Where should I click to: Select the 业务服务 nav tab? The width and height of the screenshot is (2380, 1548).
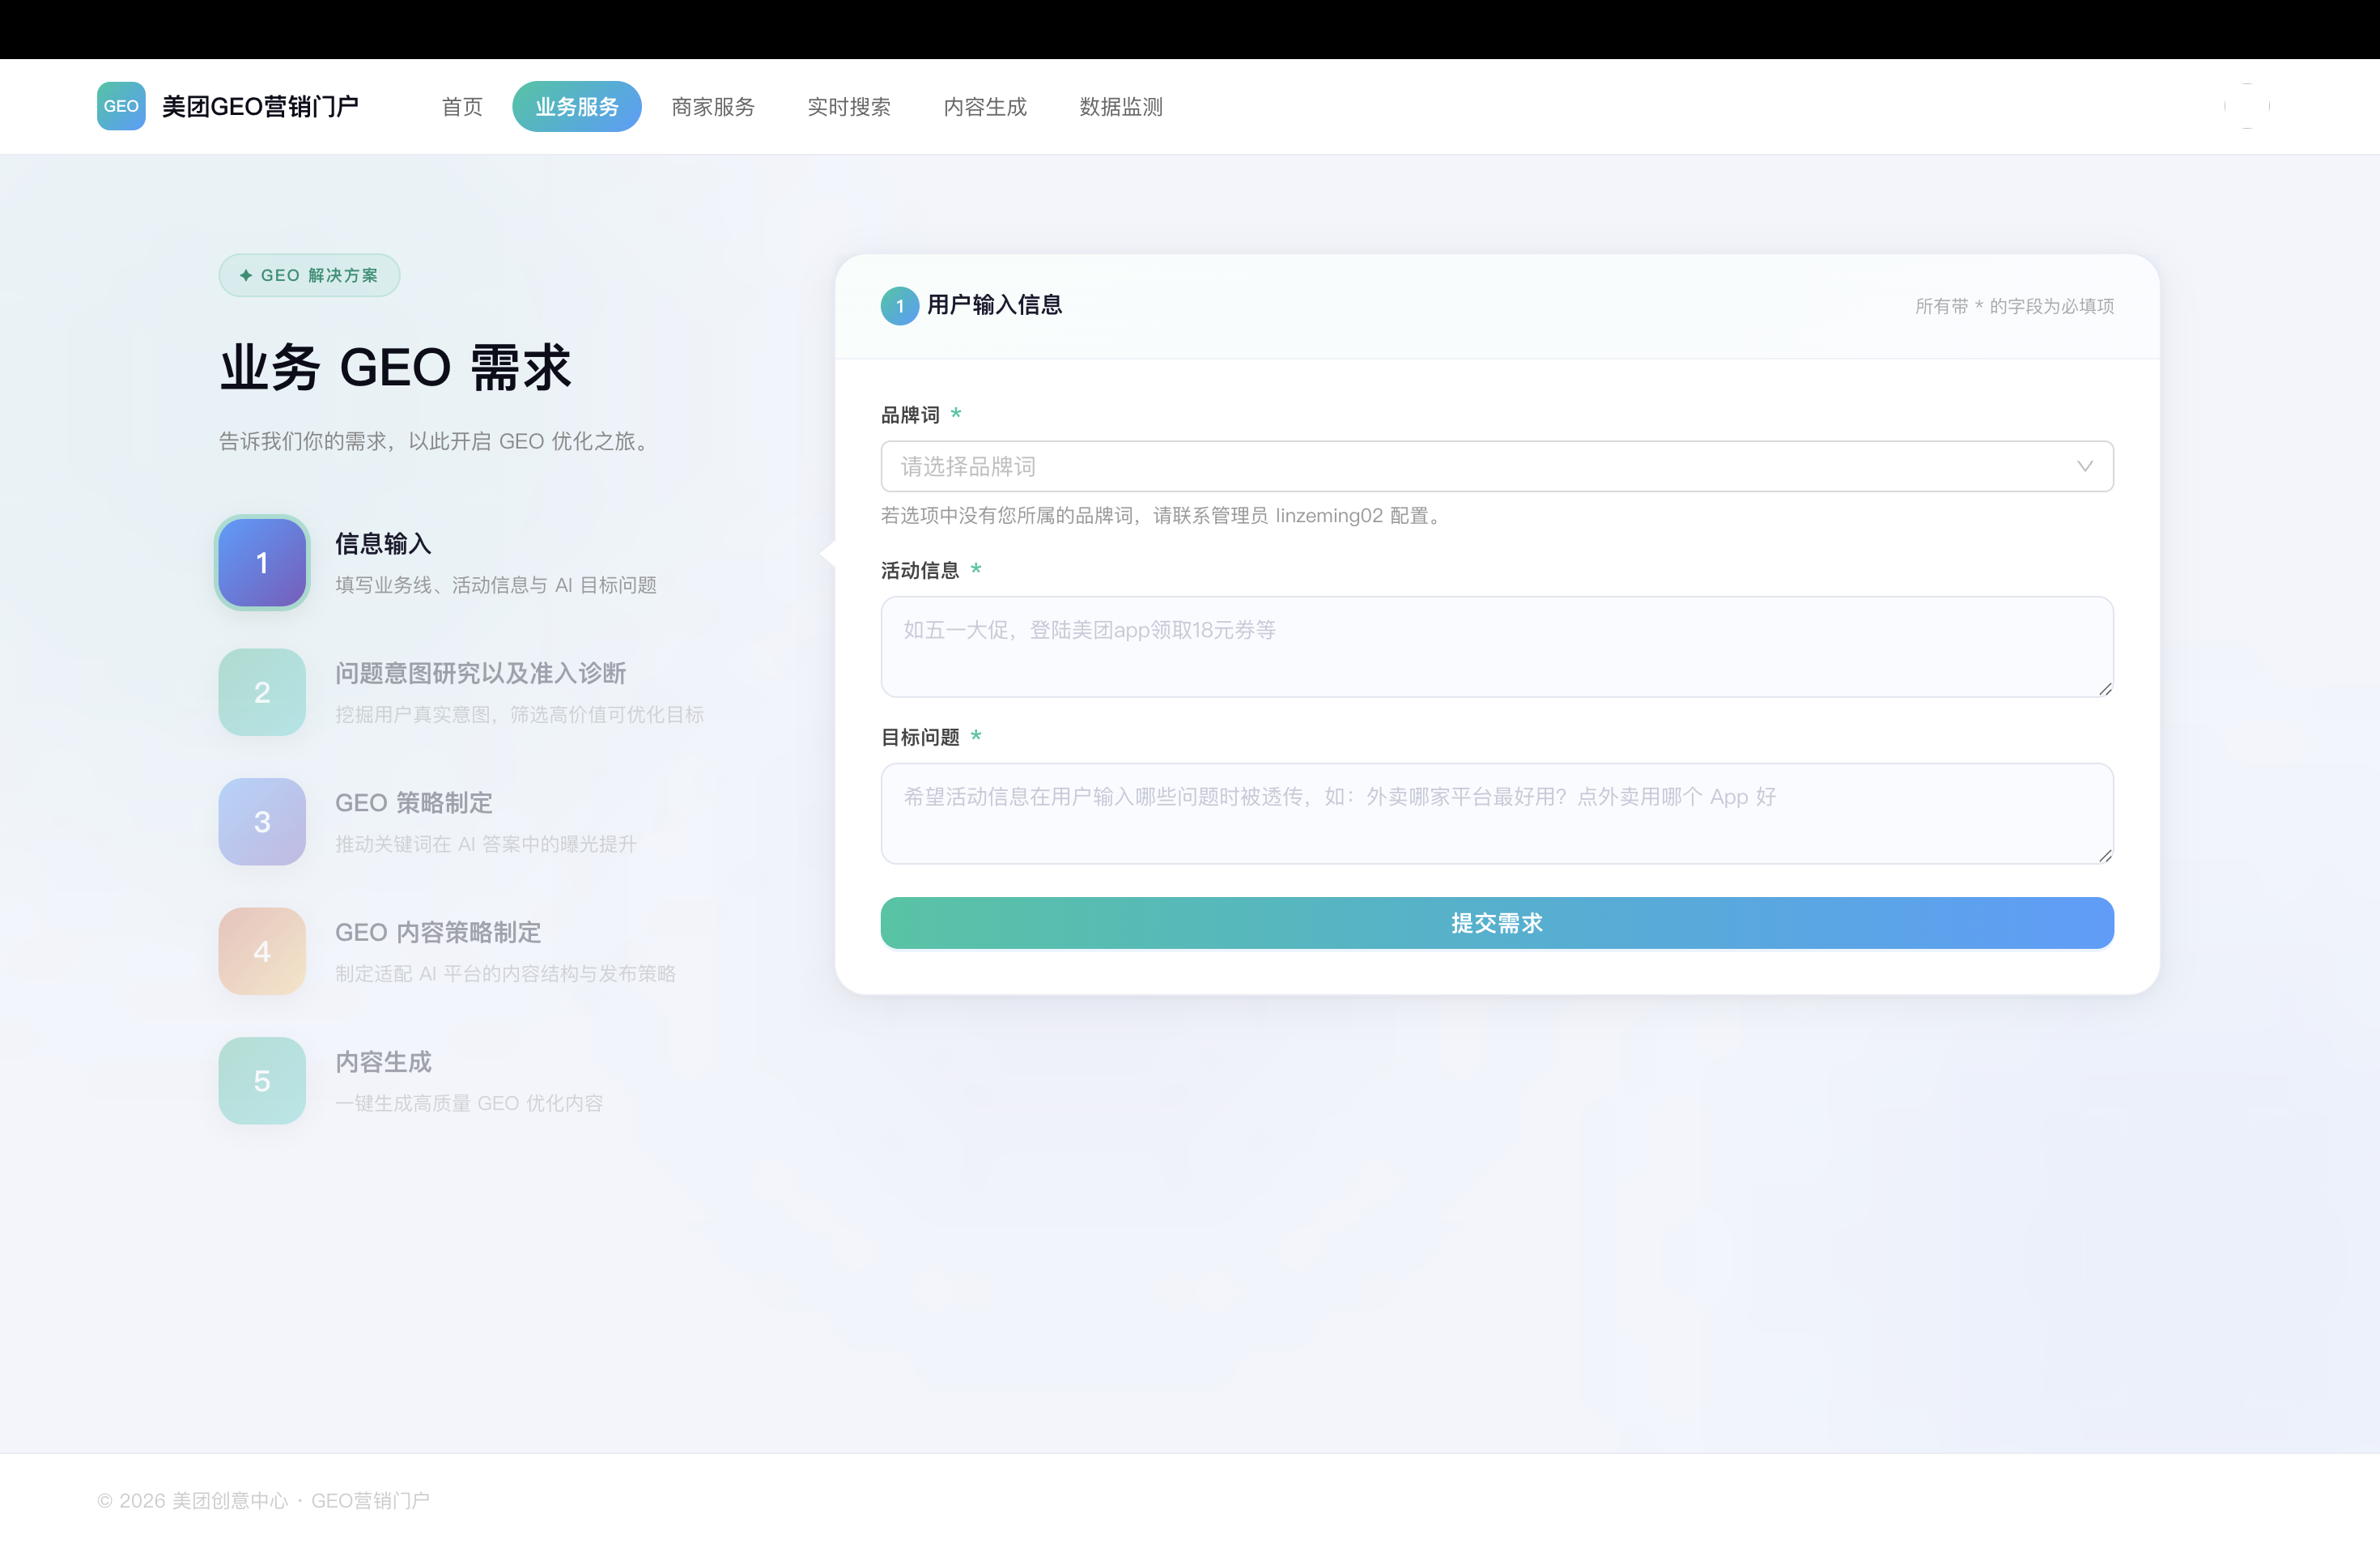click(x=577, y=107)
